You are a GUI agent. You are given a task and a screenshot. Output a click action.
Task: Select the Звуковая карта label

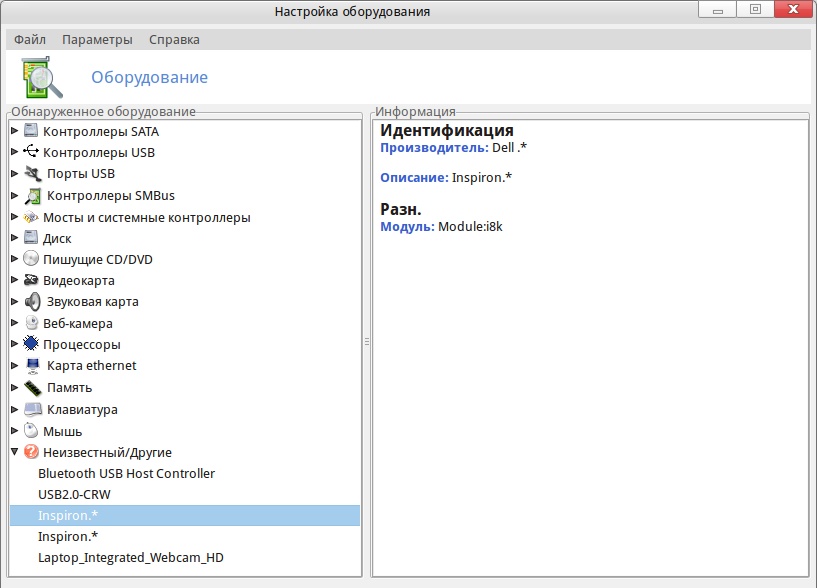click(93, 302)
